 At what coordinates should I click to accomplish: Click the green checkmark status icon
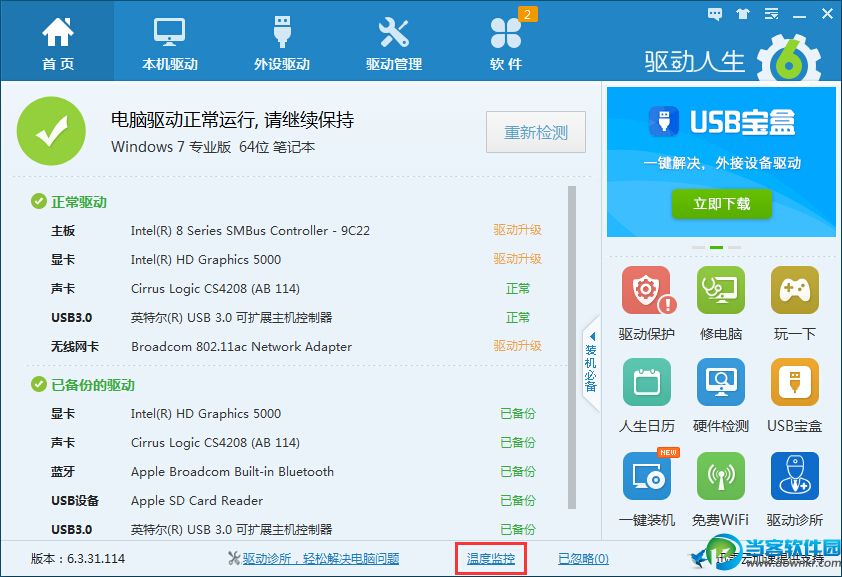[x=52, y=131]
